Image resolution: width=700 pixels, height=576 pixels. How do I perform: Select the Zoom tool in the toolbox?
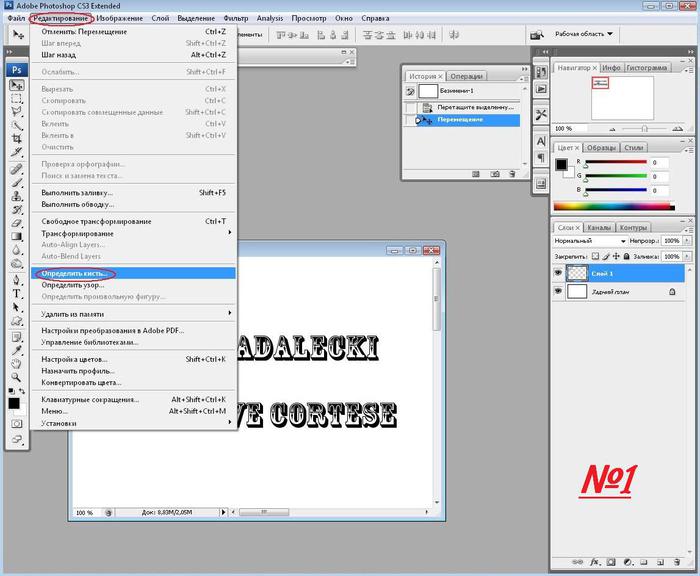pyautogui.click(x=17, y=377)
